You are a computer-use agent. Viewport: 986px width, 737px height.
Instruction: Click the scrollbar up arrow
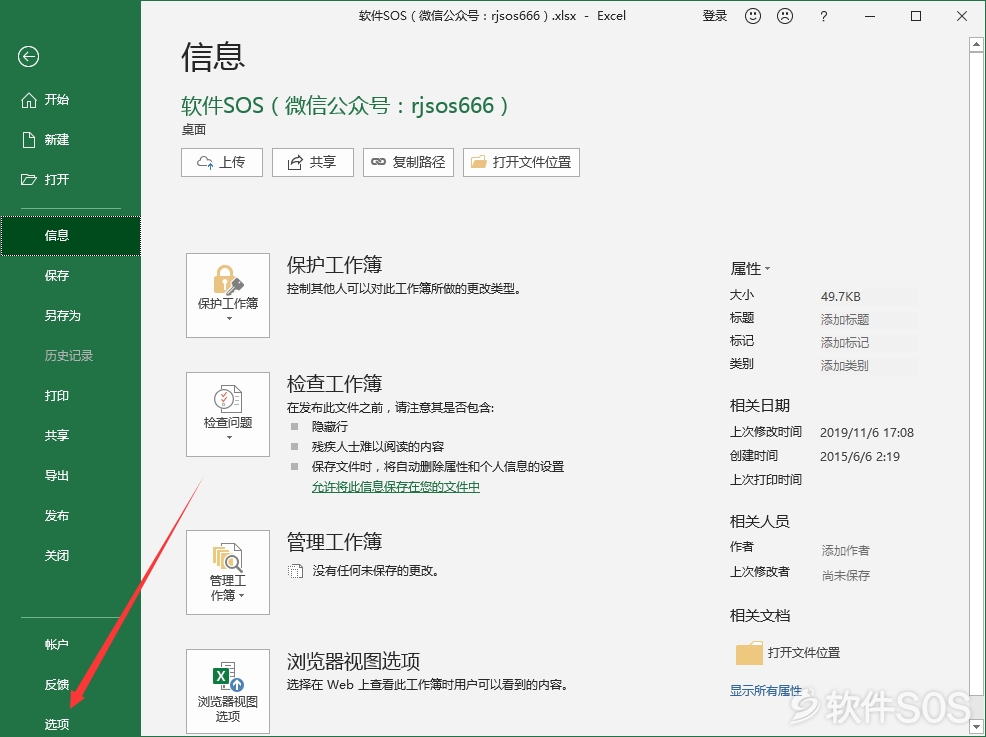pos(976,44)
